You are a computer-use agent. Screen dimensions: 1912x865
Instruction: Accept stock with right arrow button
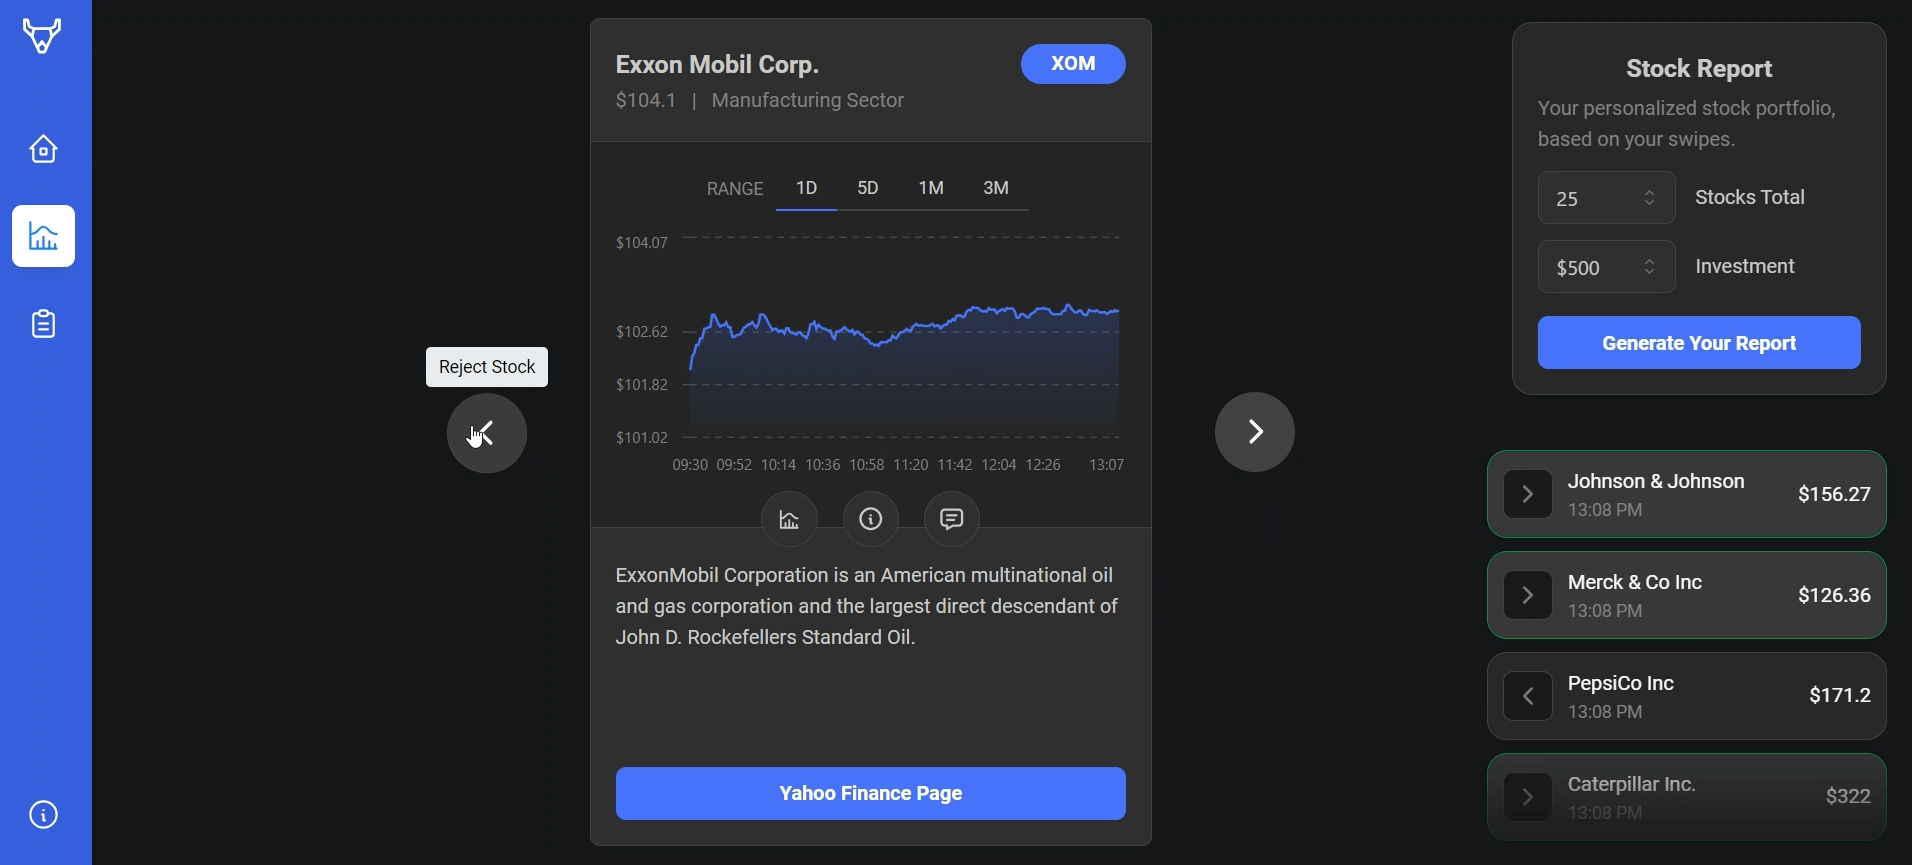tap(1255, 432)
